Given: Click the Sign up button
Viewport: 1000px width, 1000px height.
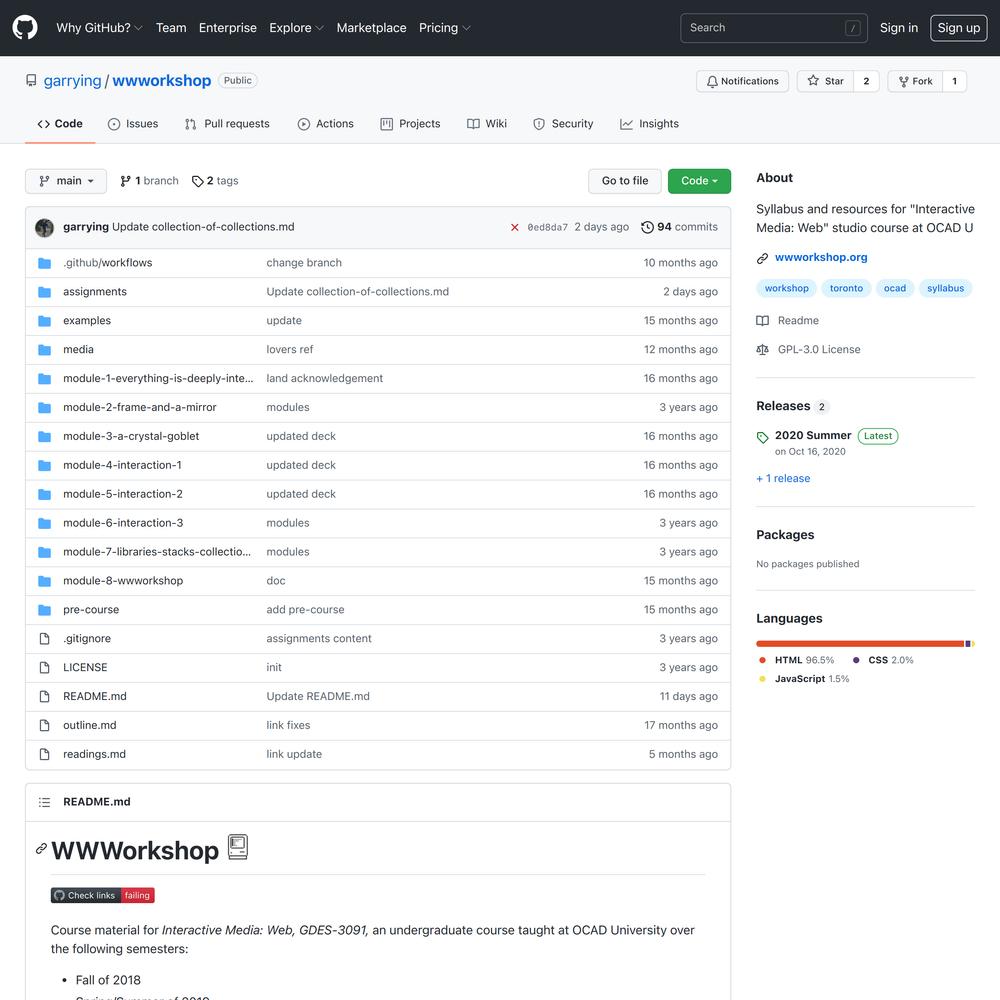Looking at the screenshot, I should coord(959,27).
